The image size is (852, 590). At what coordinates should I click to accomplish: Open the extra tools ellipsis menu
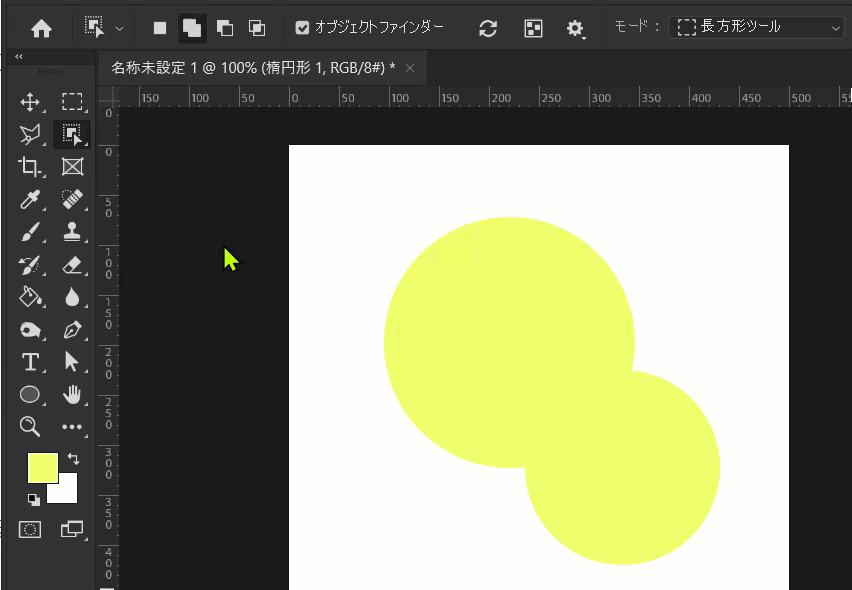coord(72,427)
